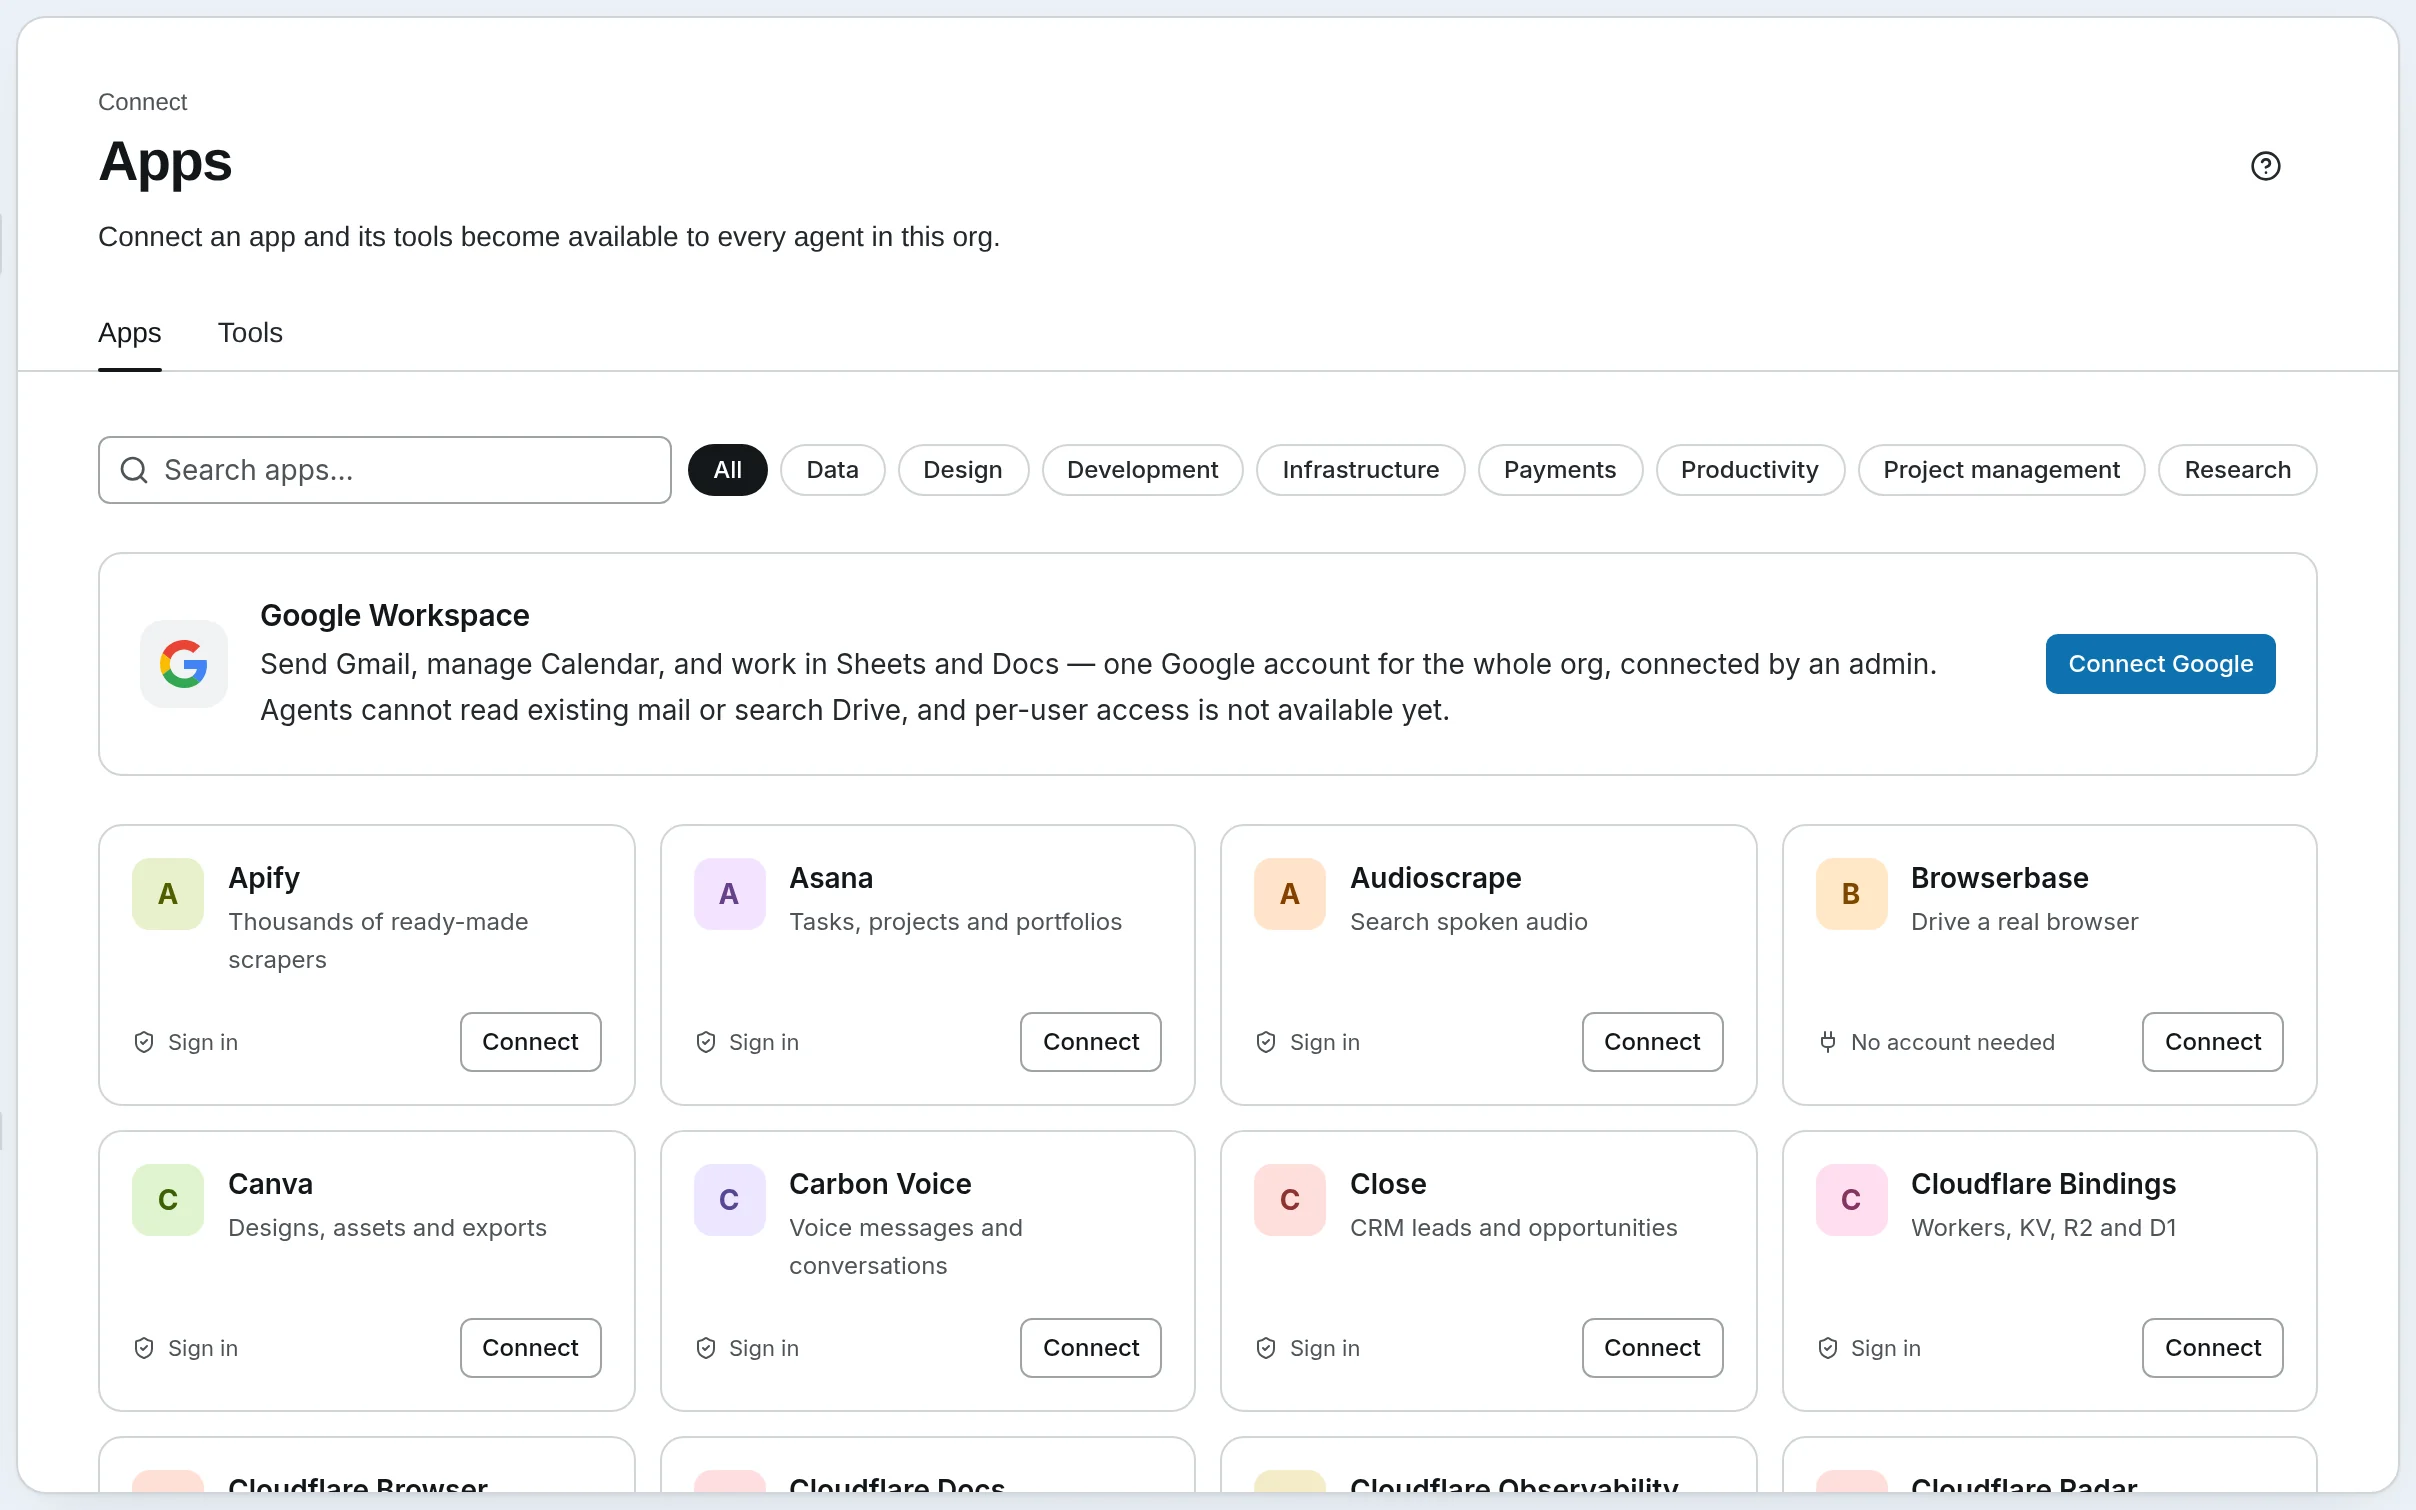
Task: Click the Browserbase letter avatar icon
Action: point(1851,894)
